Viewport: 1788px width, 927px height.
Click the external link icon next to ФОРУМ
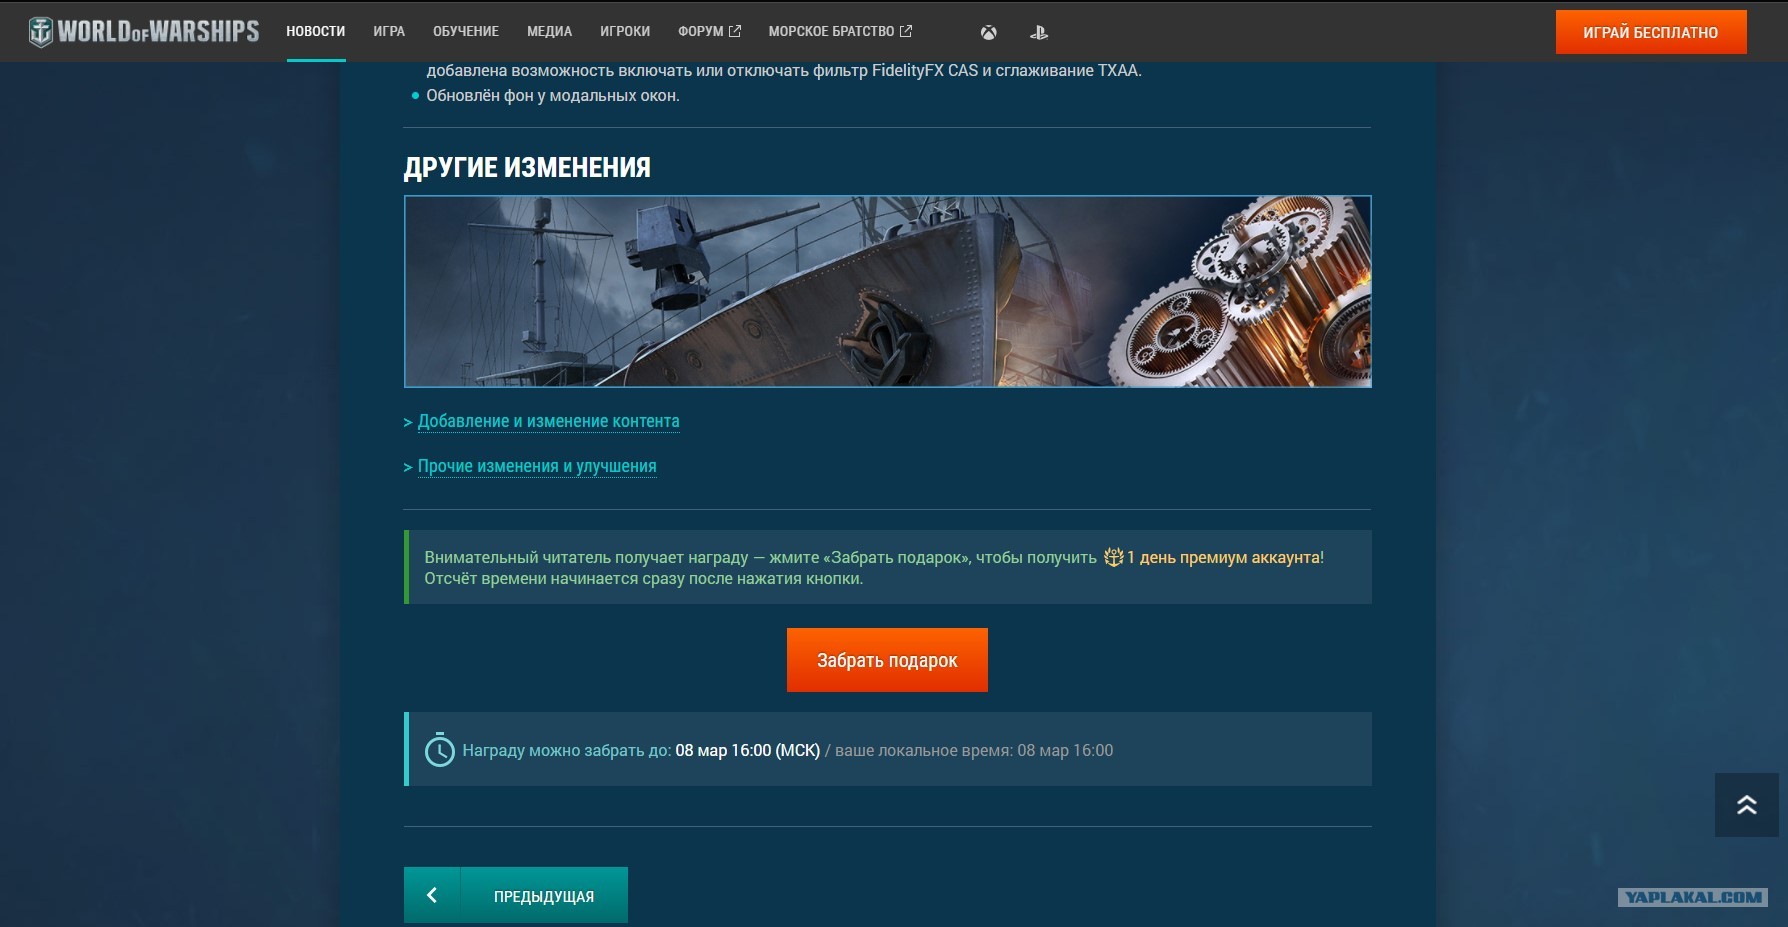point(735,31)
